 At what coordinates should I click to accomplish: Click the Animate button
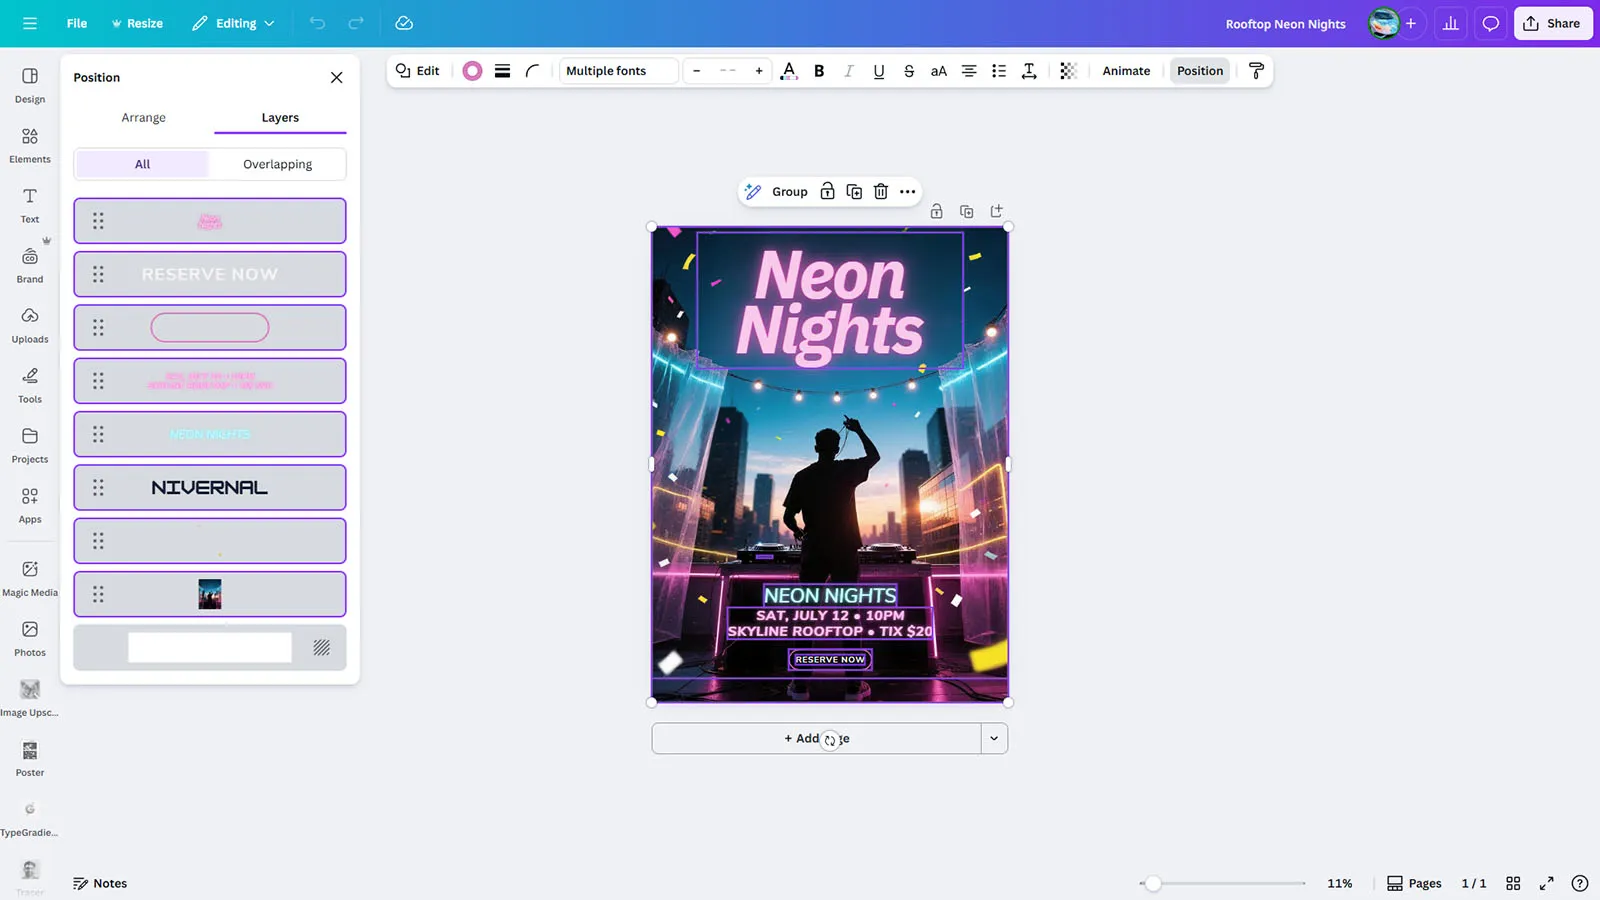[x=1126, y=71]
